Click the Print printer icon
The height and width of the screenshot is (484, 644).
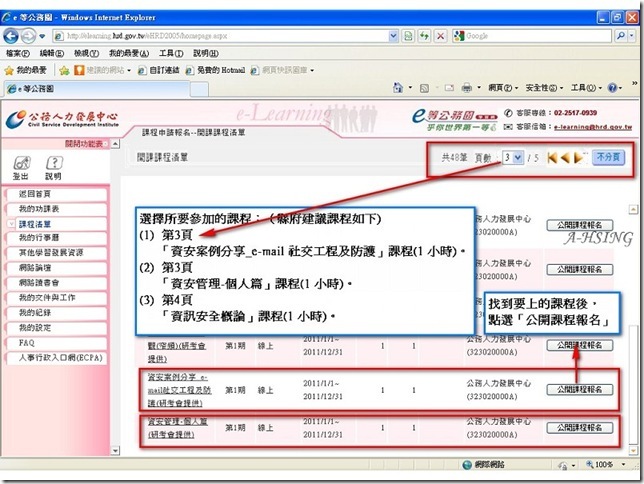[x=467, y=88]
